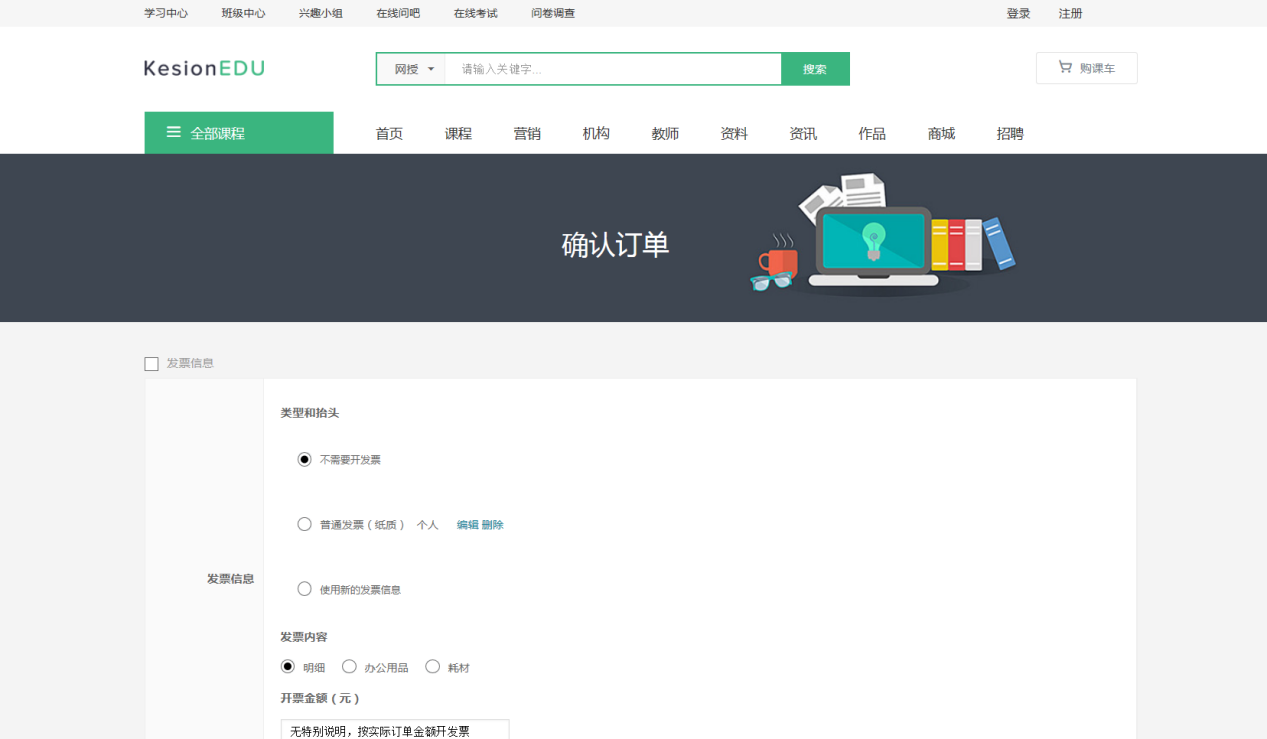Select 耗材 as invoice content

click(x=432, y=666)
